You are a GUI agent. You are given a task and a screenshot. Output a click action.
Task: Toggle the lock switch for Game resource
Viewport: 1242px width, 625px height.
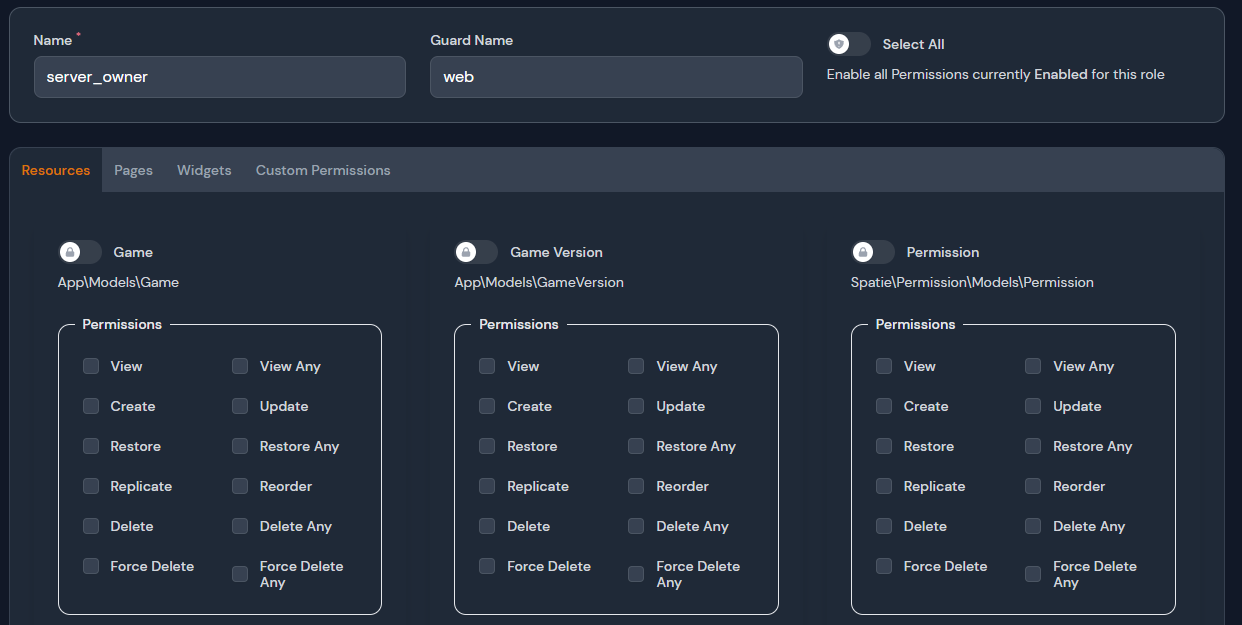point(80,252)
